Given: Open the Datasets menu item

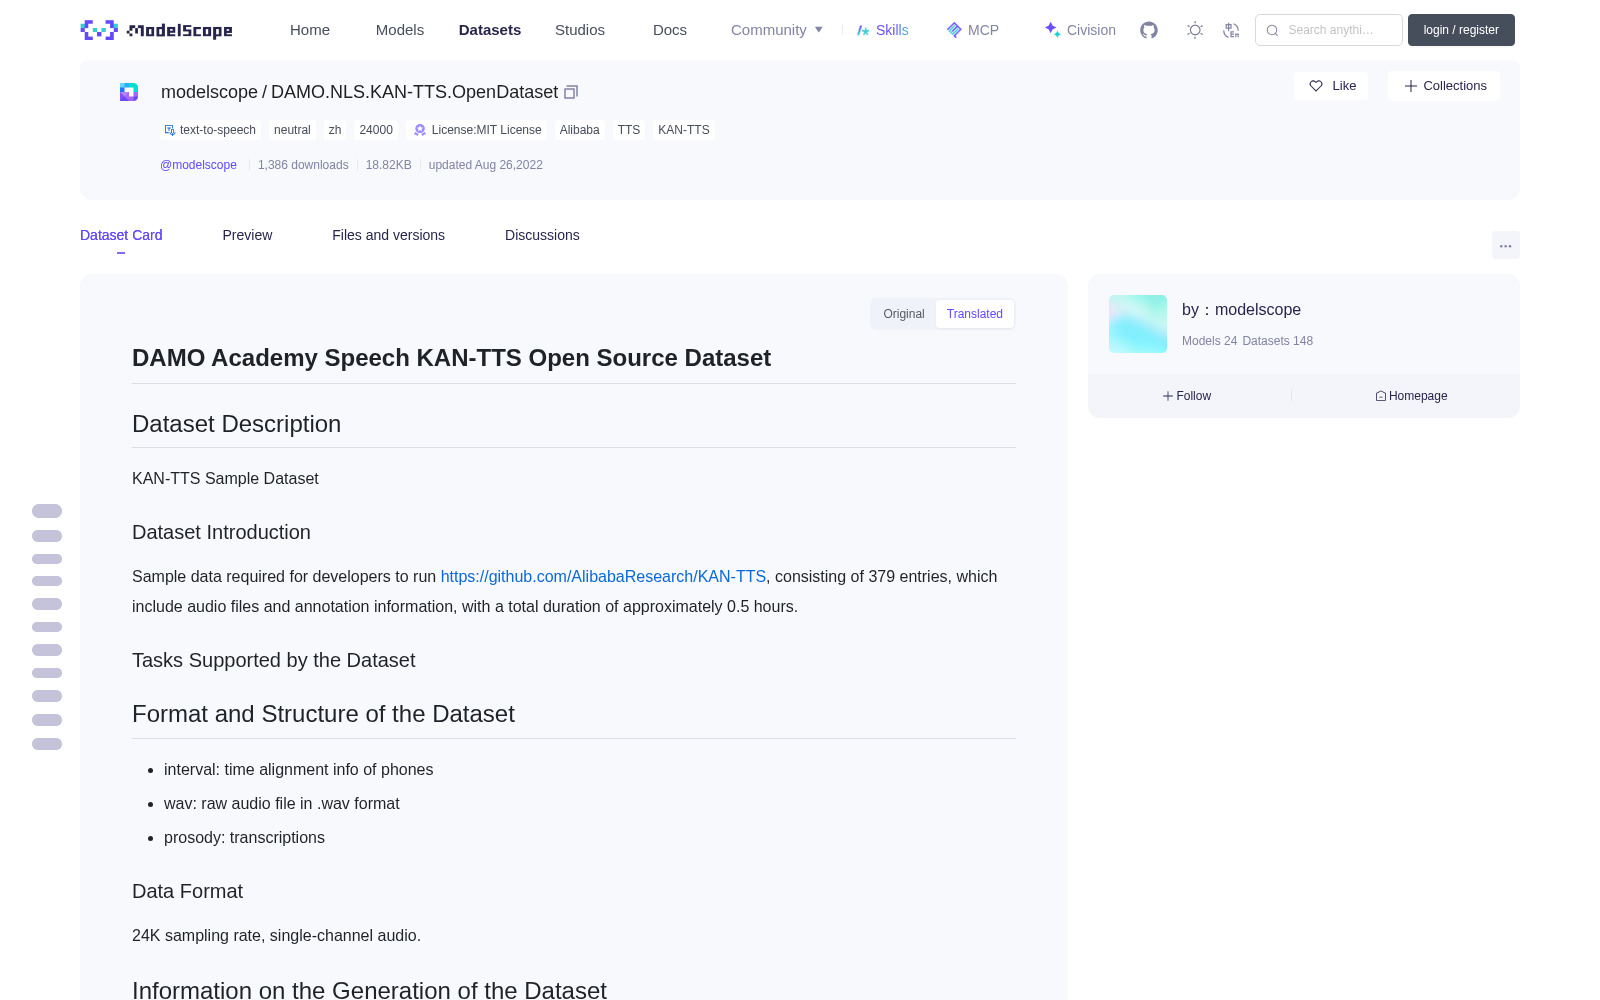Looking at the screenshot, I should [490, 30].
